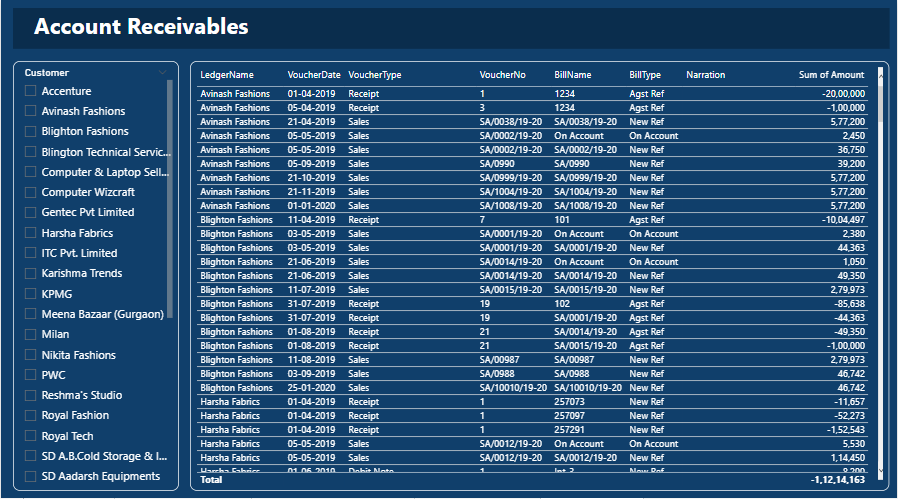Select the -85,638 receipt amount
The image size is (898, 499).
(x=849, y=304)
